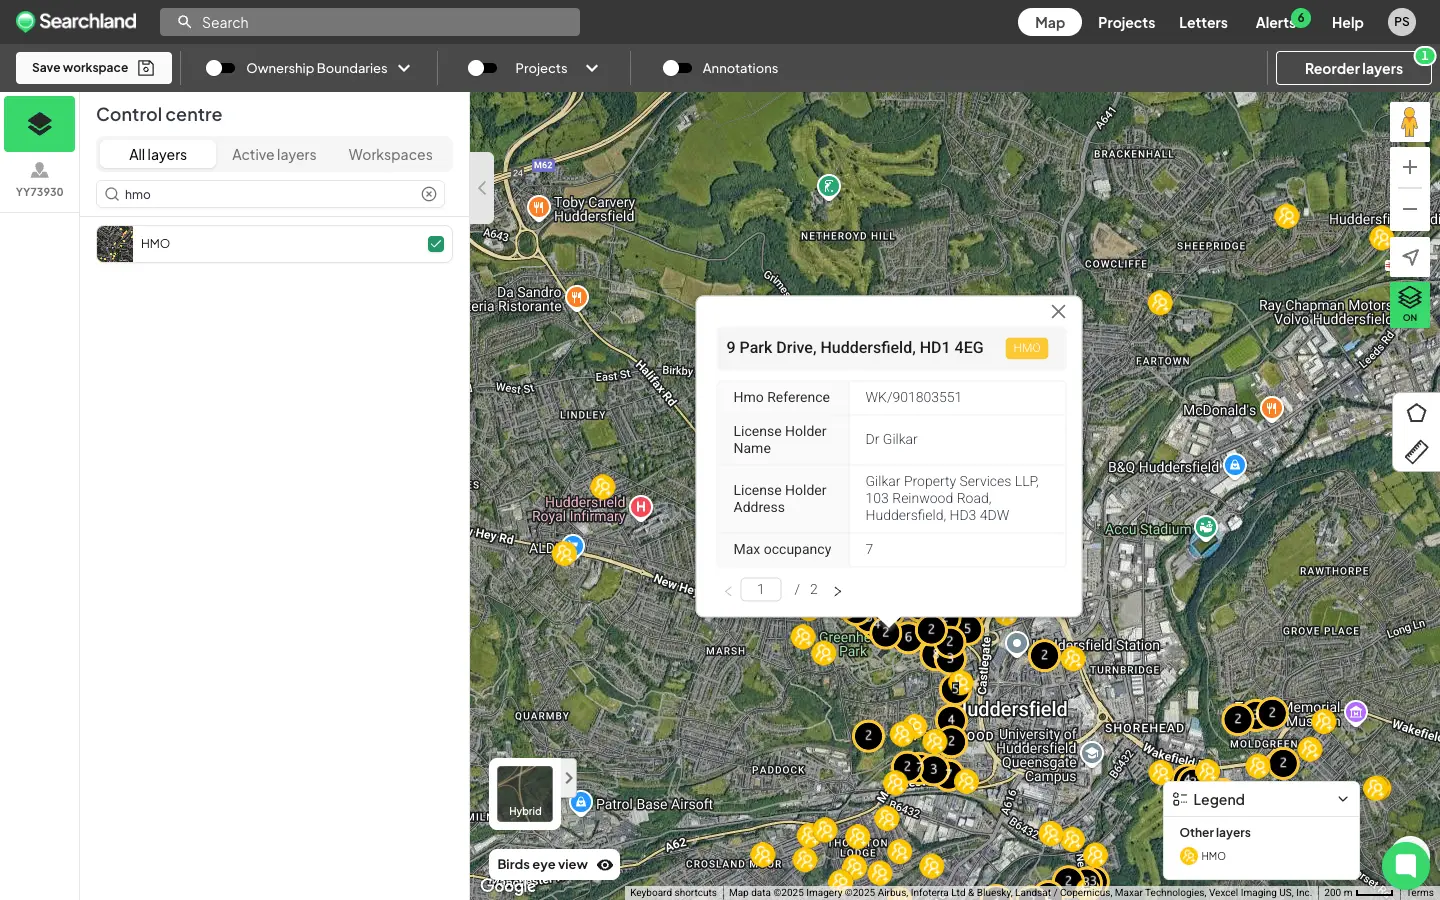This screenshot has width=1440, height=900.
Task: Click the WK/901803551 reference value
Action: pyautogui.click(x=913, y=397)
